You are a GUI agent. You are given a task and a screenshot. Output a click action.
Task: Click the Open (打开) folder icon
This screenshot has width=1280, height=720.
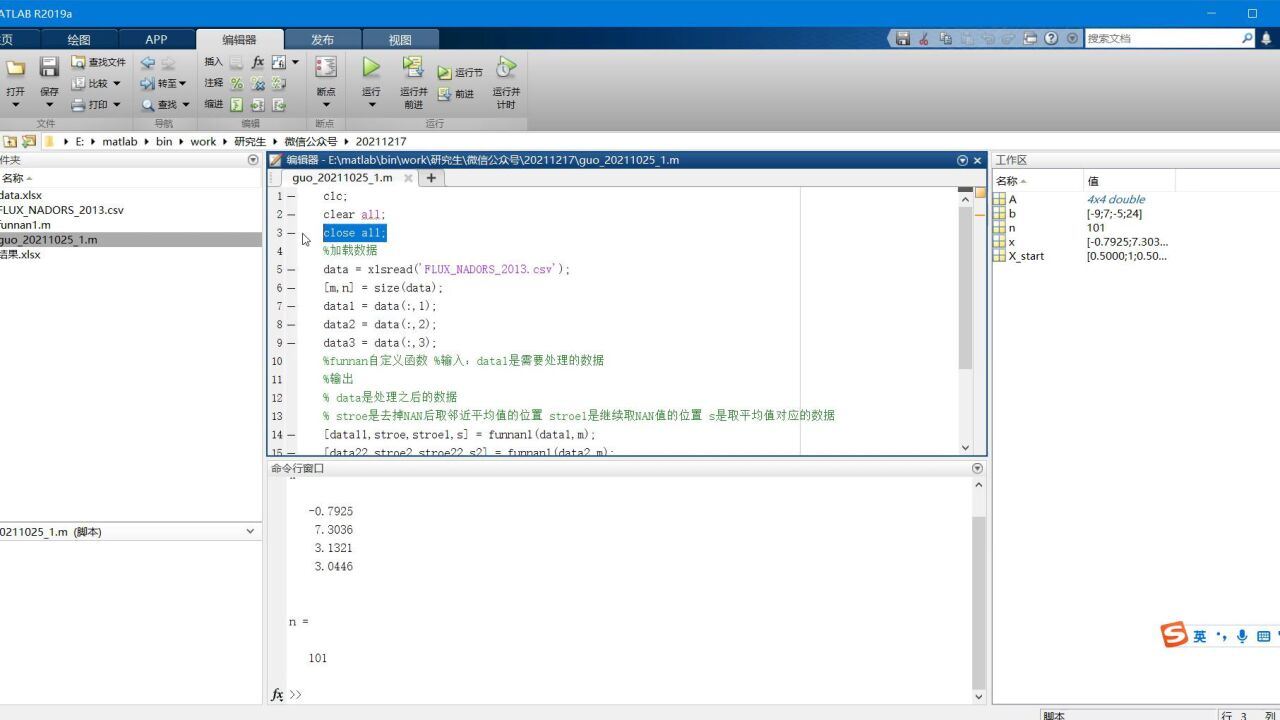click(x=16, y=67)
